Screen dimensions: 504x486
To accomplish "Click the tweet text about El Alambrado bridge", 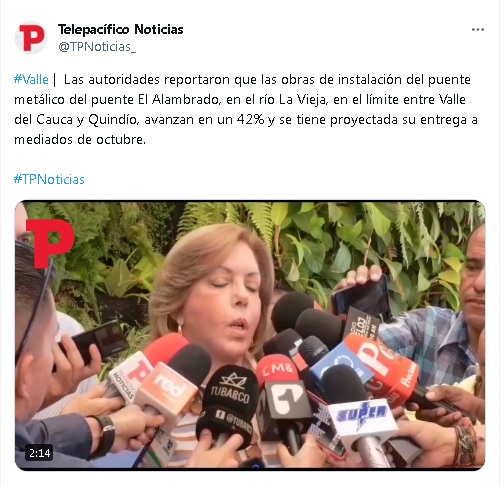I will pyautogui.click(x=246, y=109).
